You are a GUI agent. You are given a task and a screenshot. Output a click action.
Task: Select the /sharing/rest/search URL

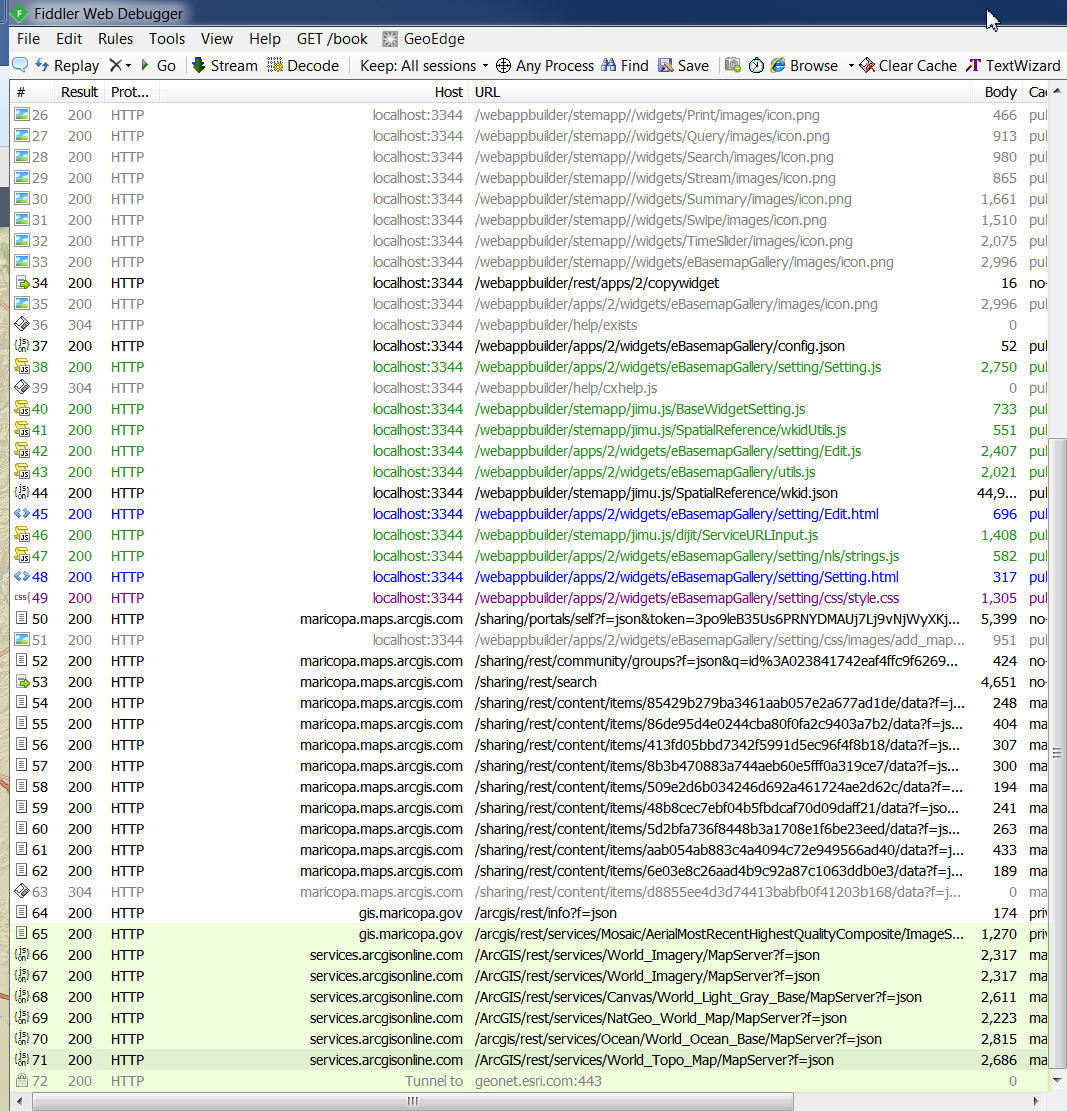click(x=536, y=682)
